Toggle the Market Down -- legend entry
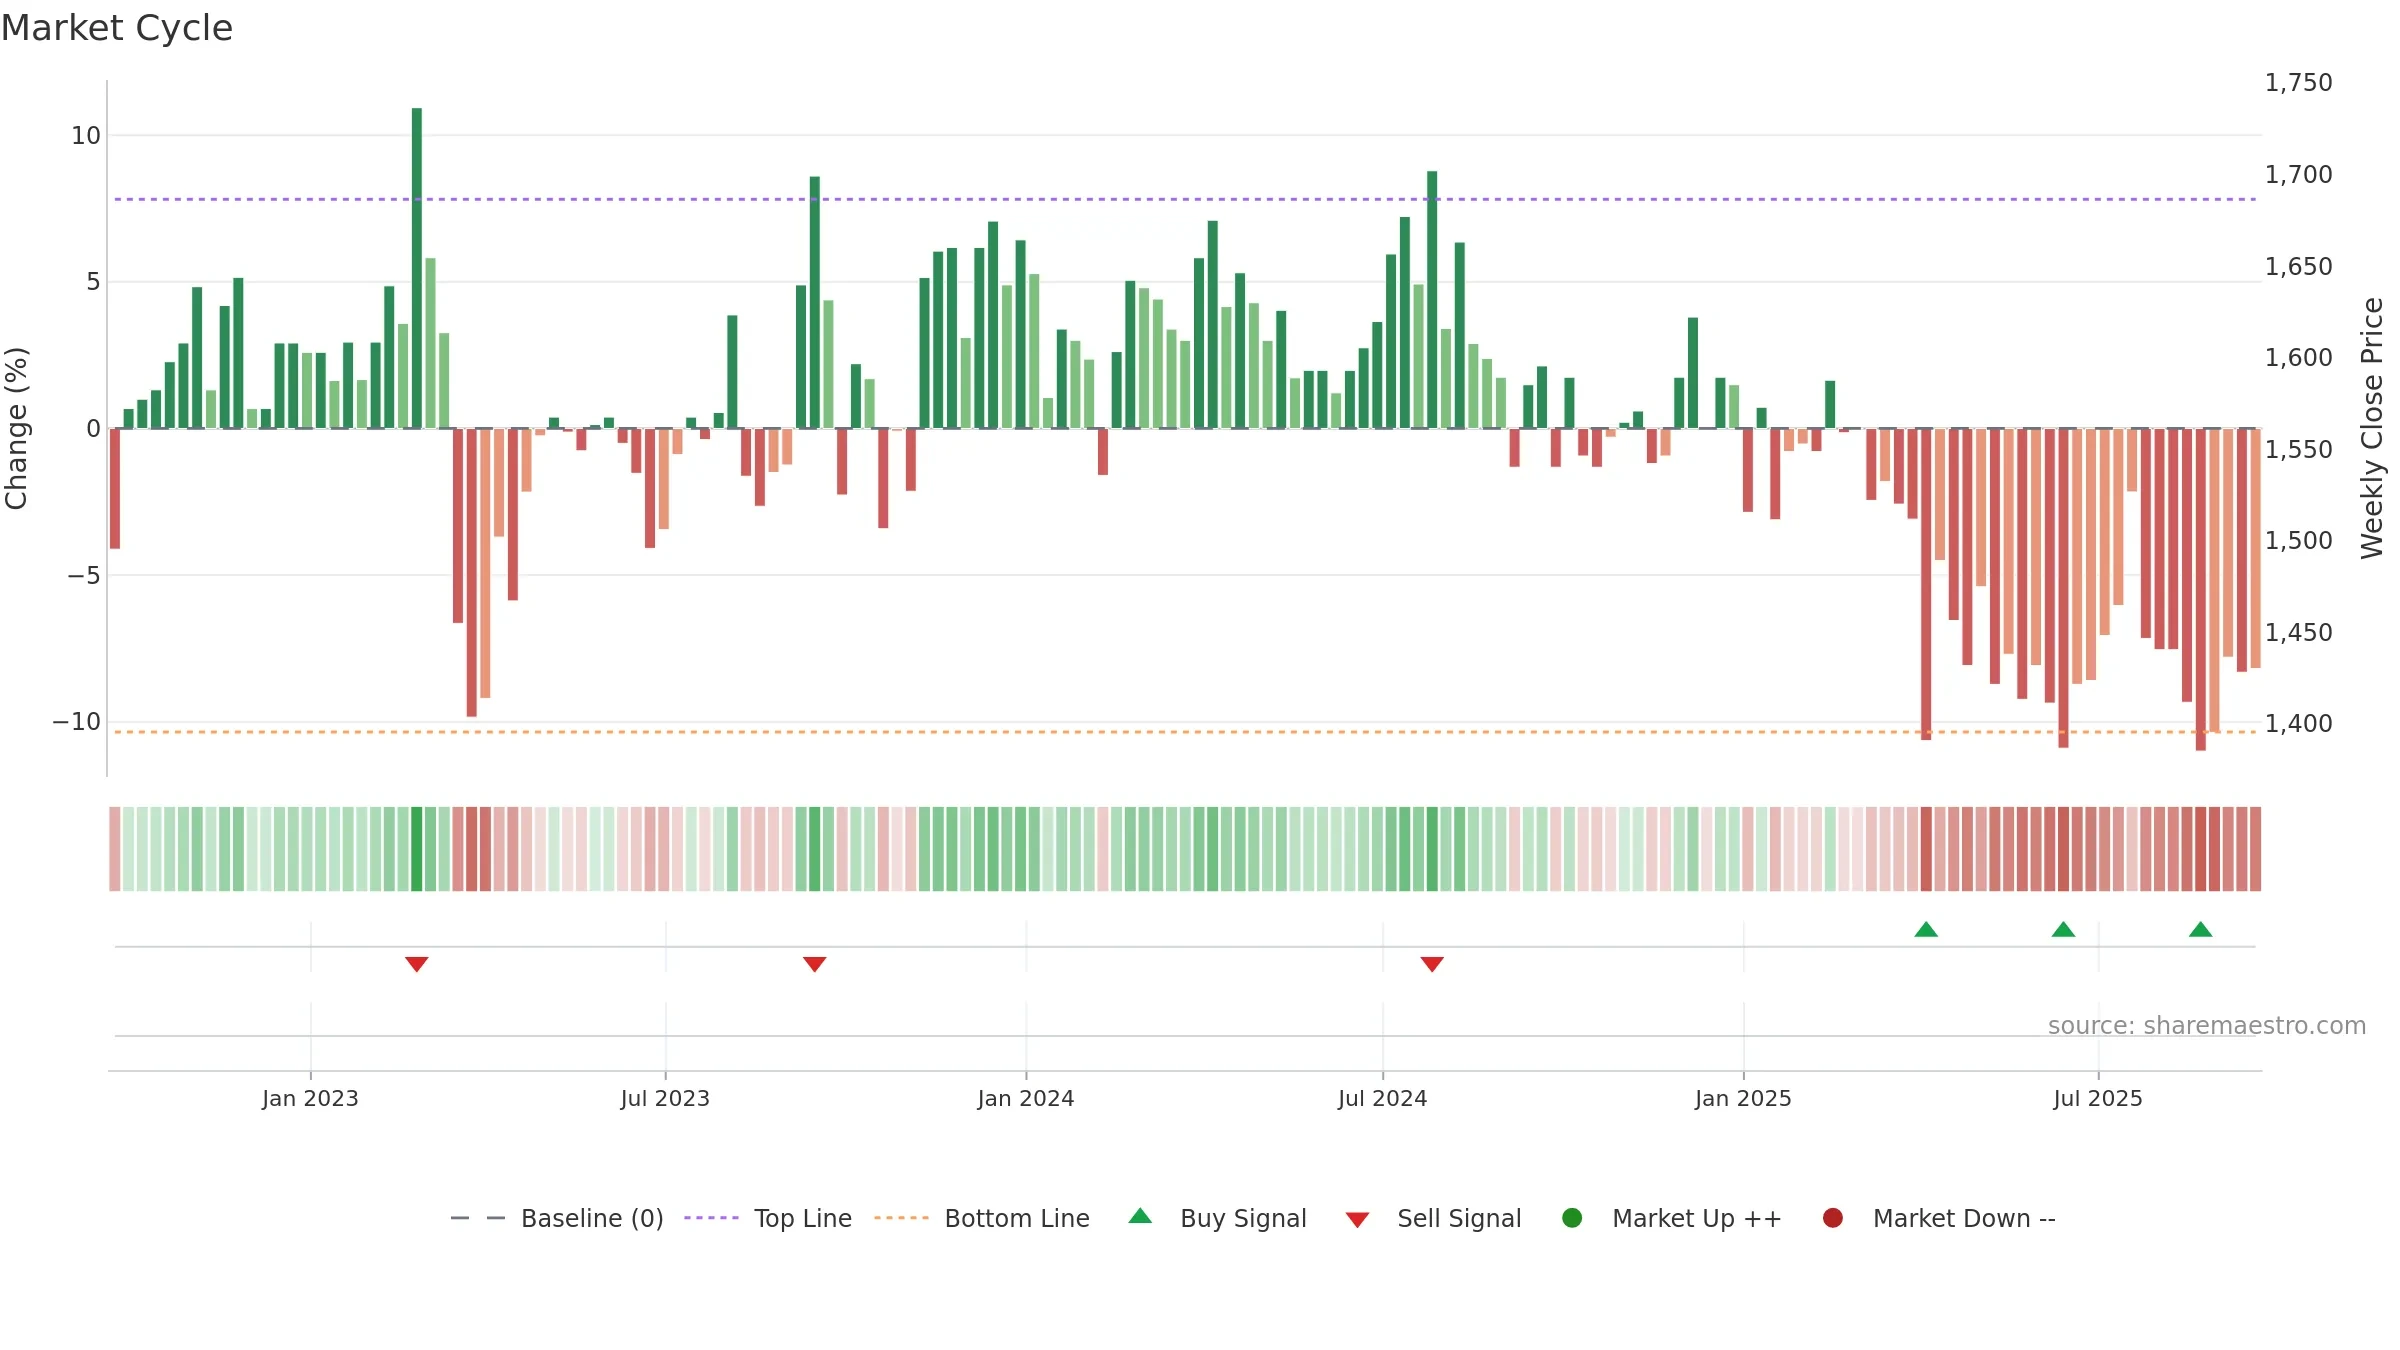The width and height of the screenshot is (2400, 1350). pyautogui.click(x=1939, y=1218)
